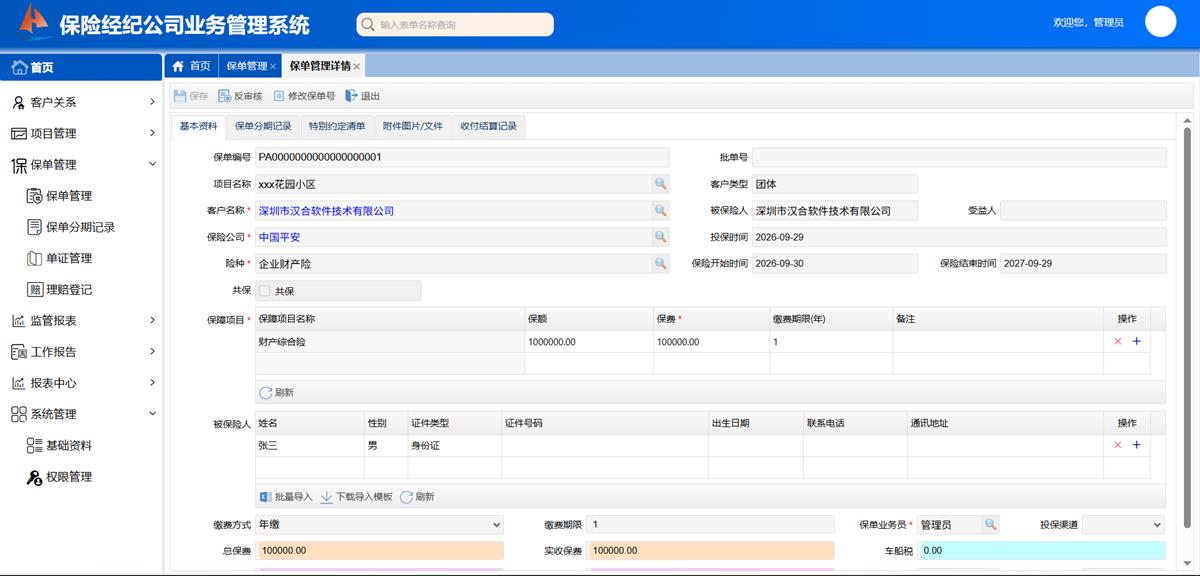This screenshot has height=576, width=1200.
Task: Click the 保单分期记录 sidebar icon
Action: 34,227
